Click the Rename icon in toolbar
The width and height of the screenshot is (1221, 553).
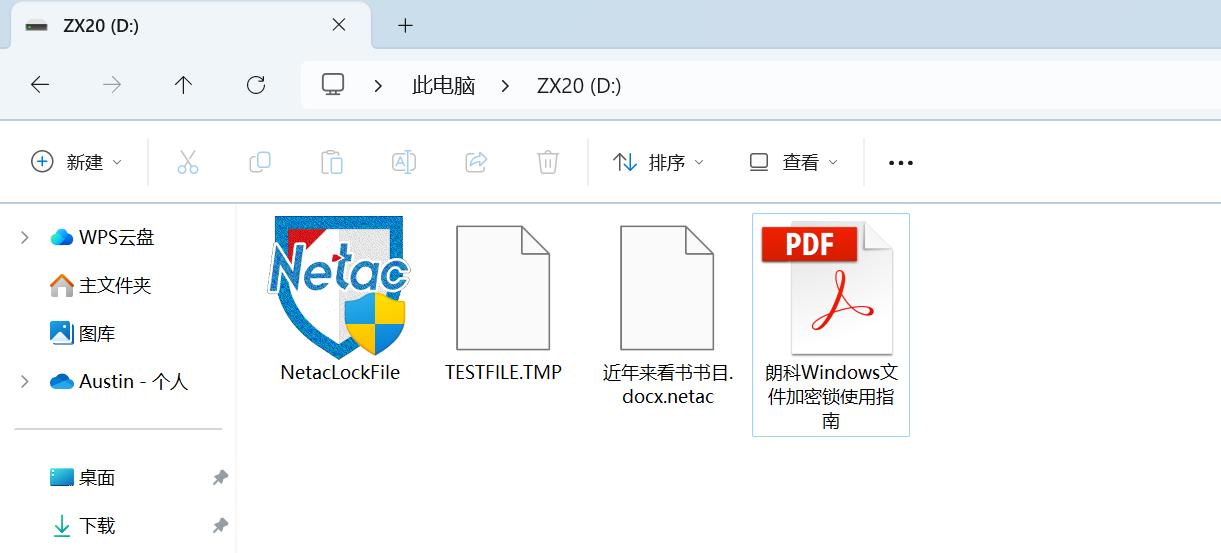pyautogui.click(x=404, y=162)
